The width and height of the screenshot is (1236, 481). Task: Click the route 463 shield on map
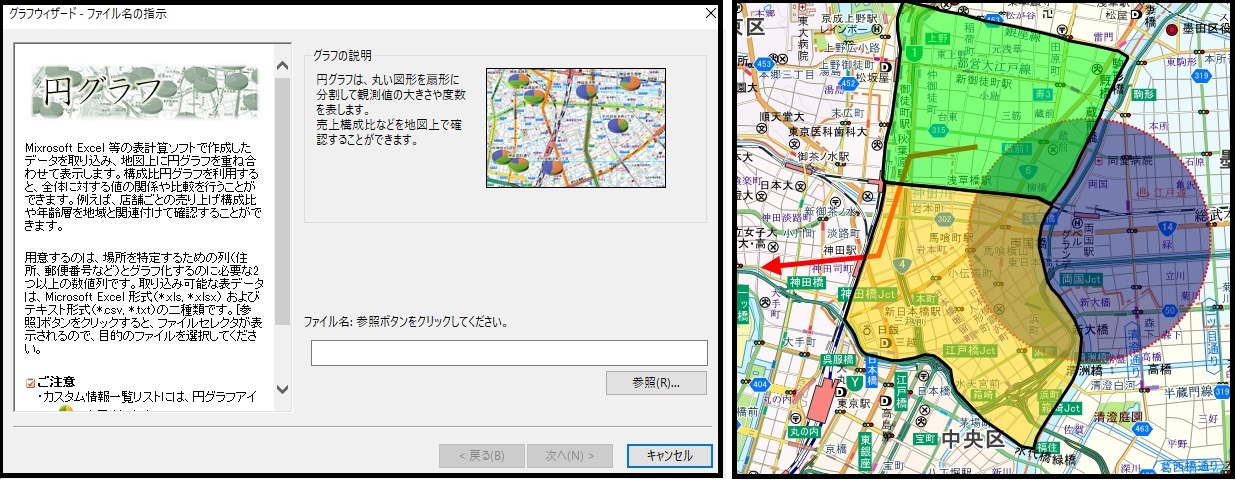pyautogui.click(x=1142, y=429)
